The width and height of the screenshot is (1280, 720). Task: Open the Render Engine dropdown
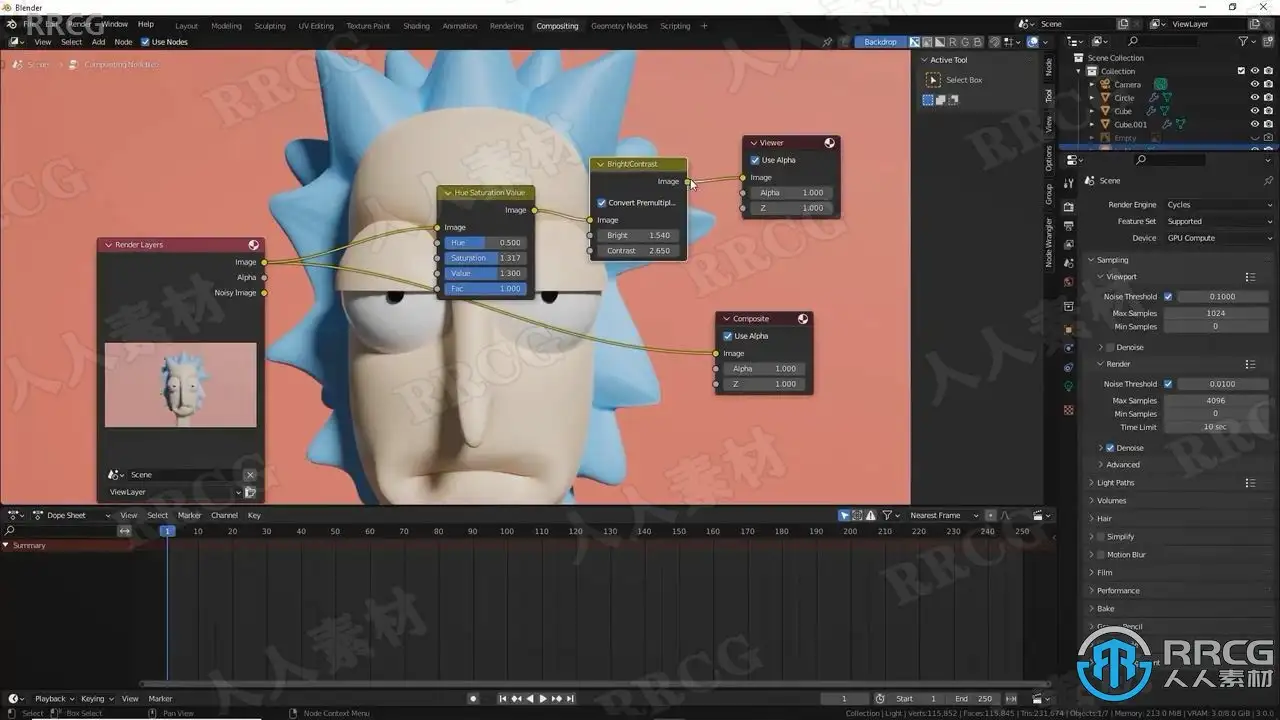pos(1218,205)
